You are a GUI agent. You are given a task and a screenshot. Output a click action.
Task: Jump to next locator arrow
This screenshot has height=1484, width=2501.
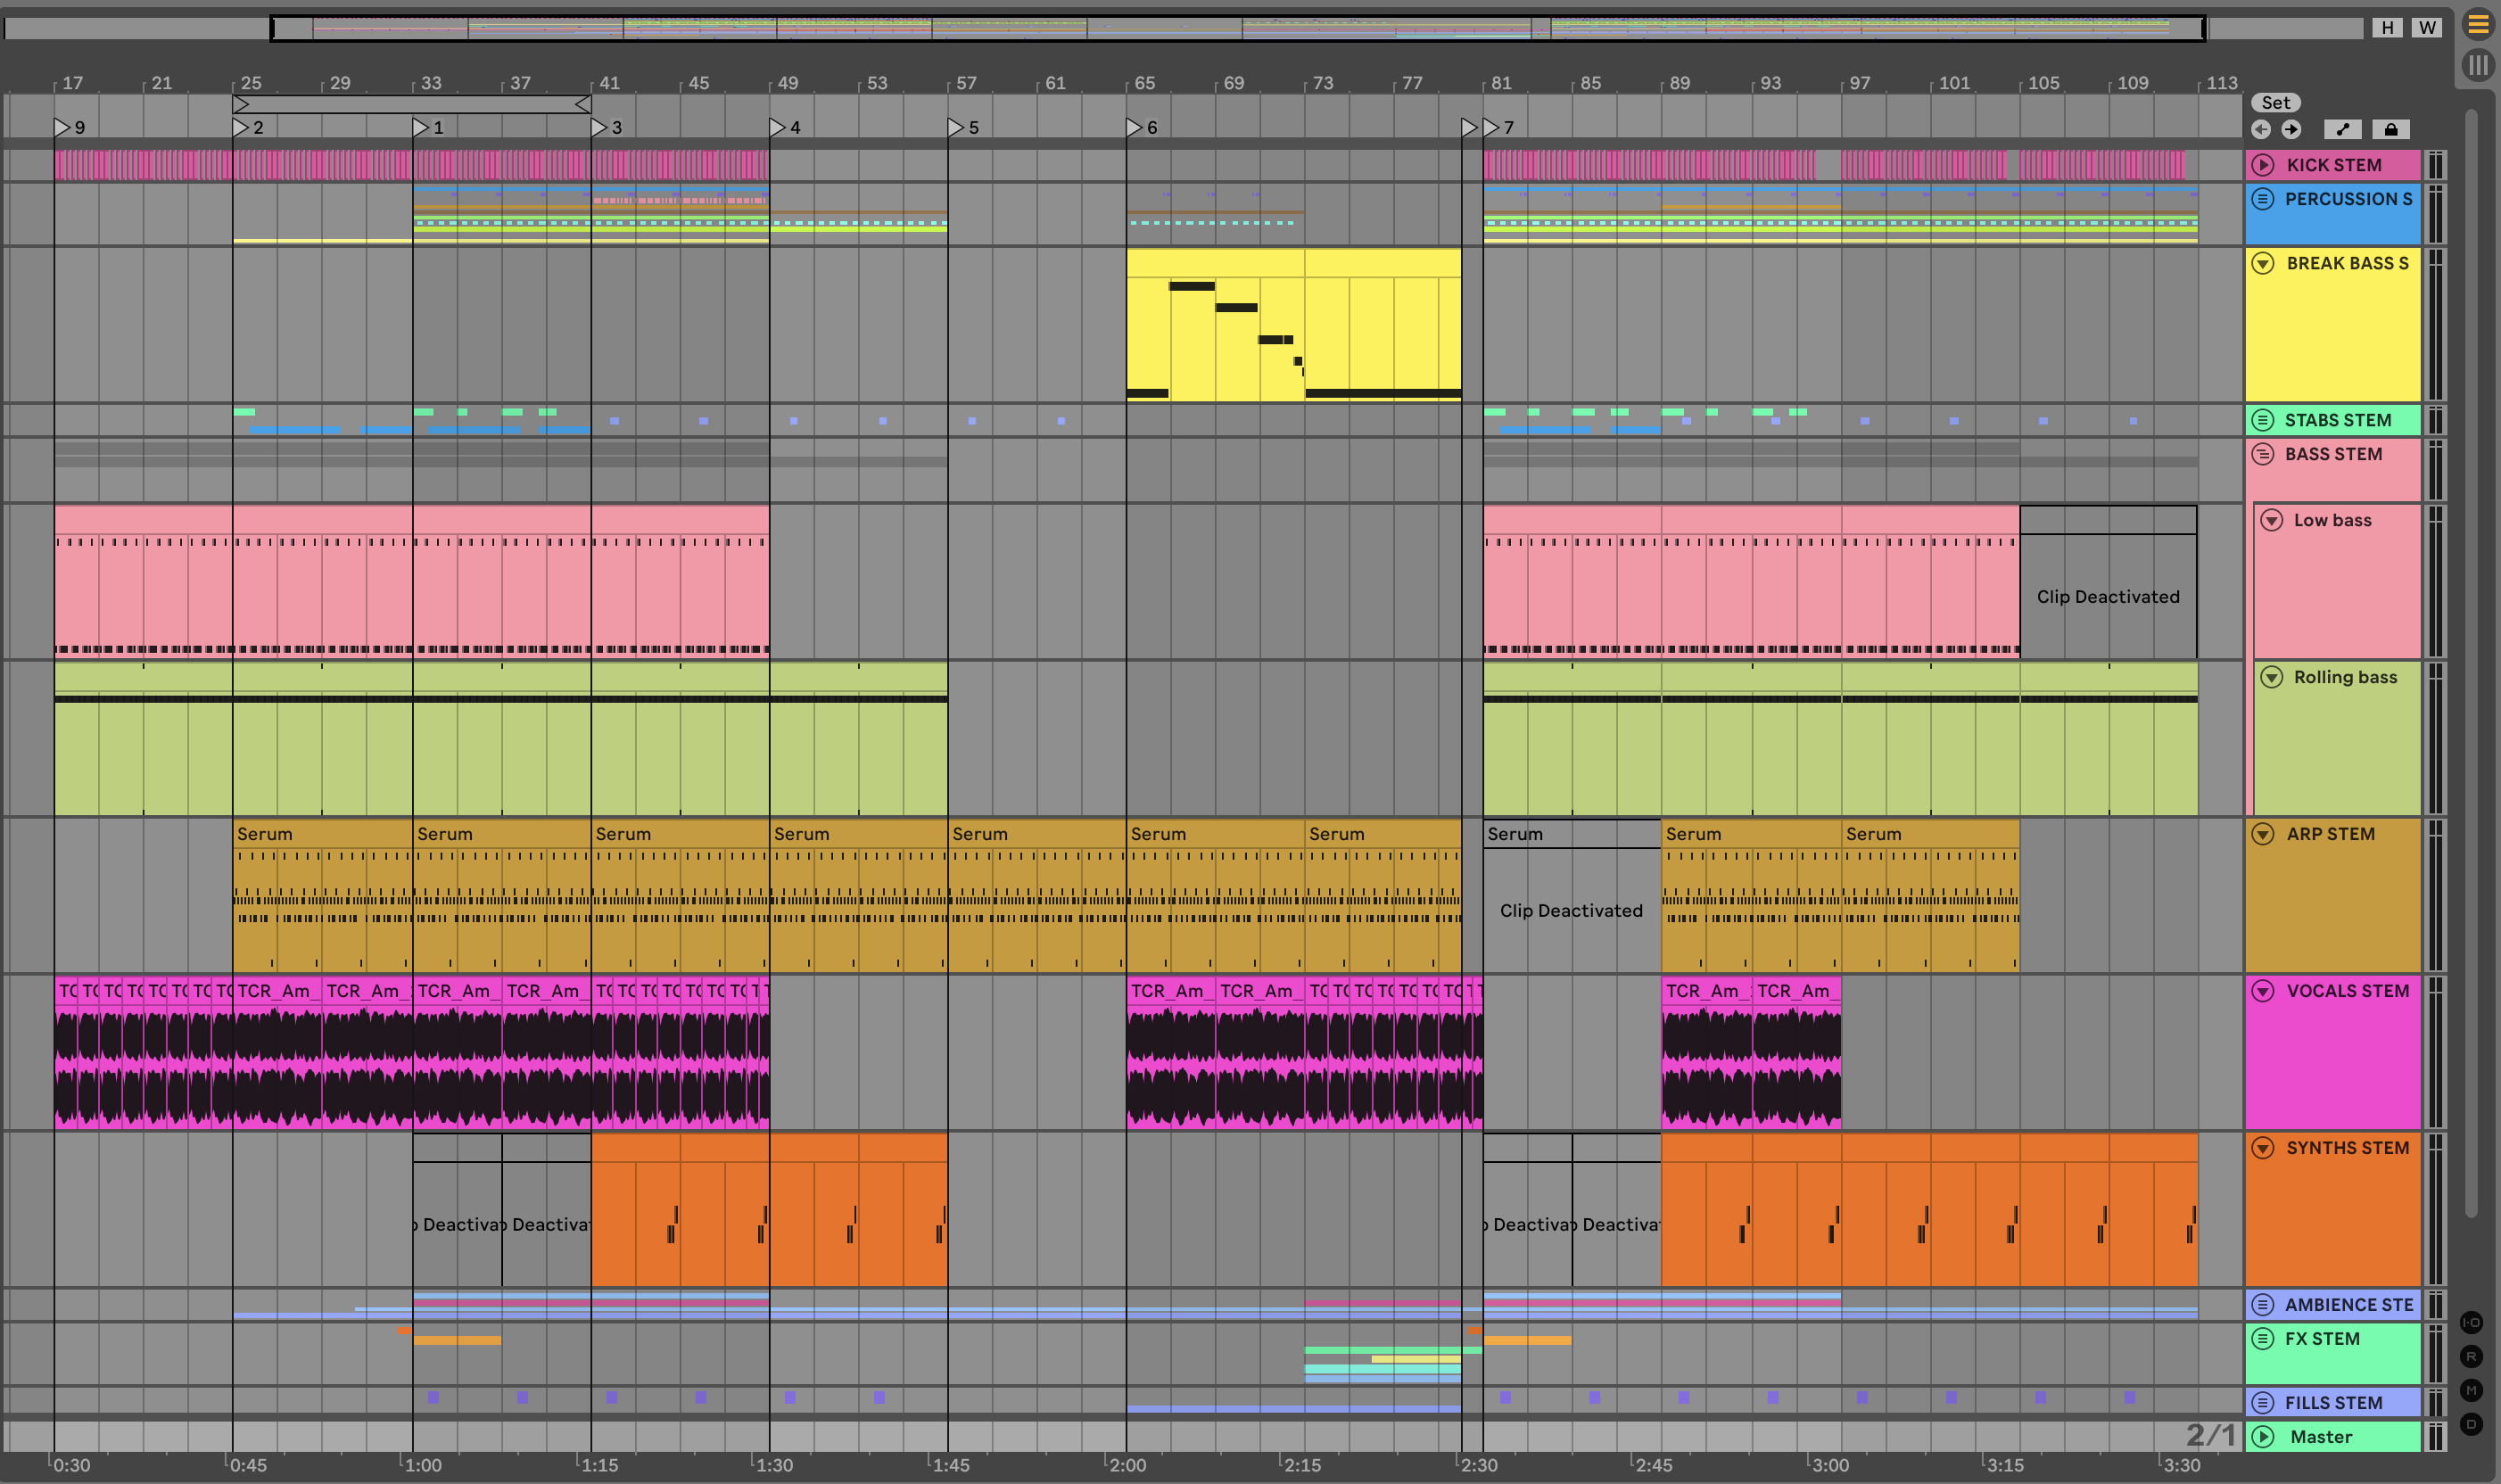pyautogui.click(x=2291, y=129)
